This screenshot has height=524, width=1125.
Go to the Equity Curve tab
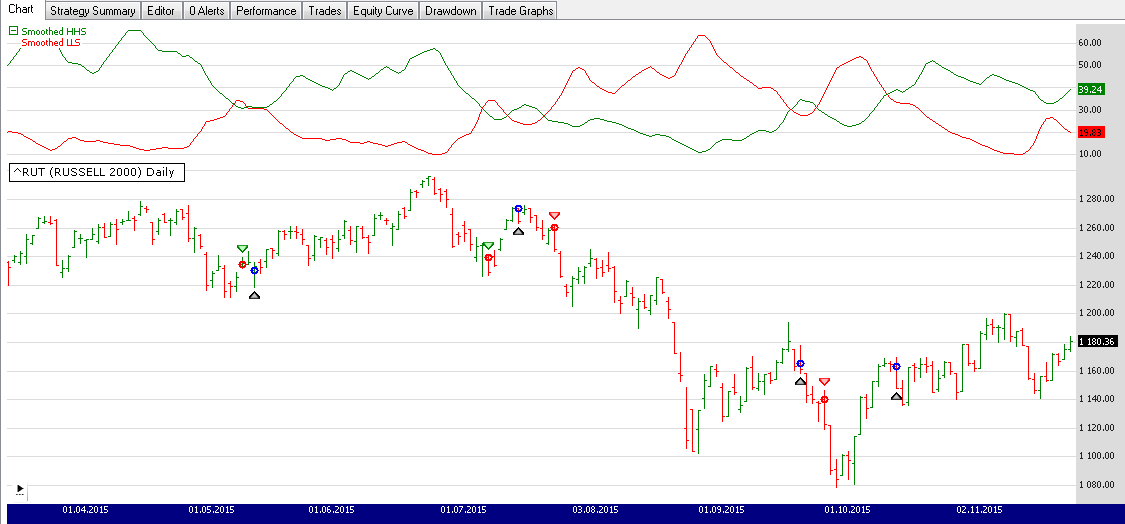pos(383,11)
